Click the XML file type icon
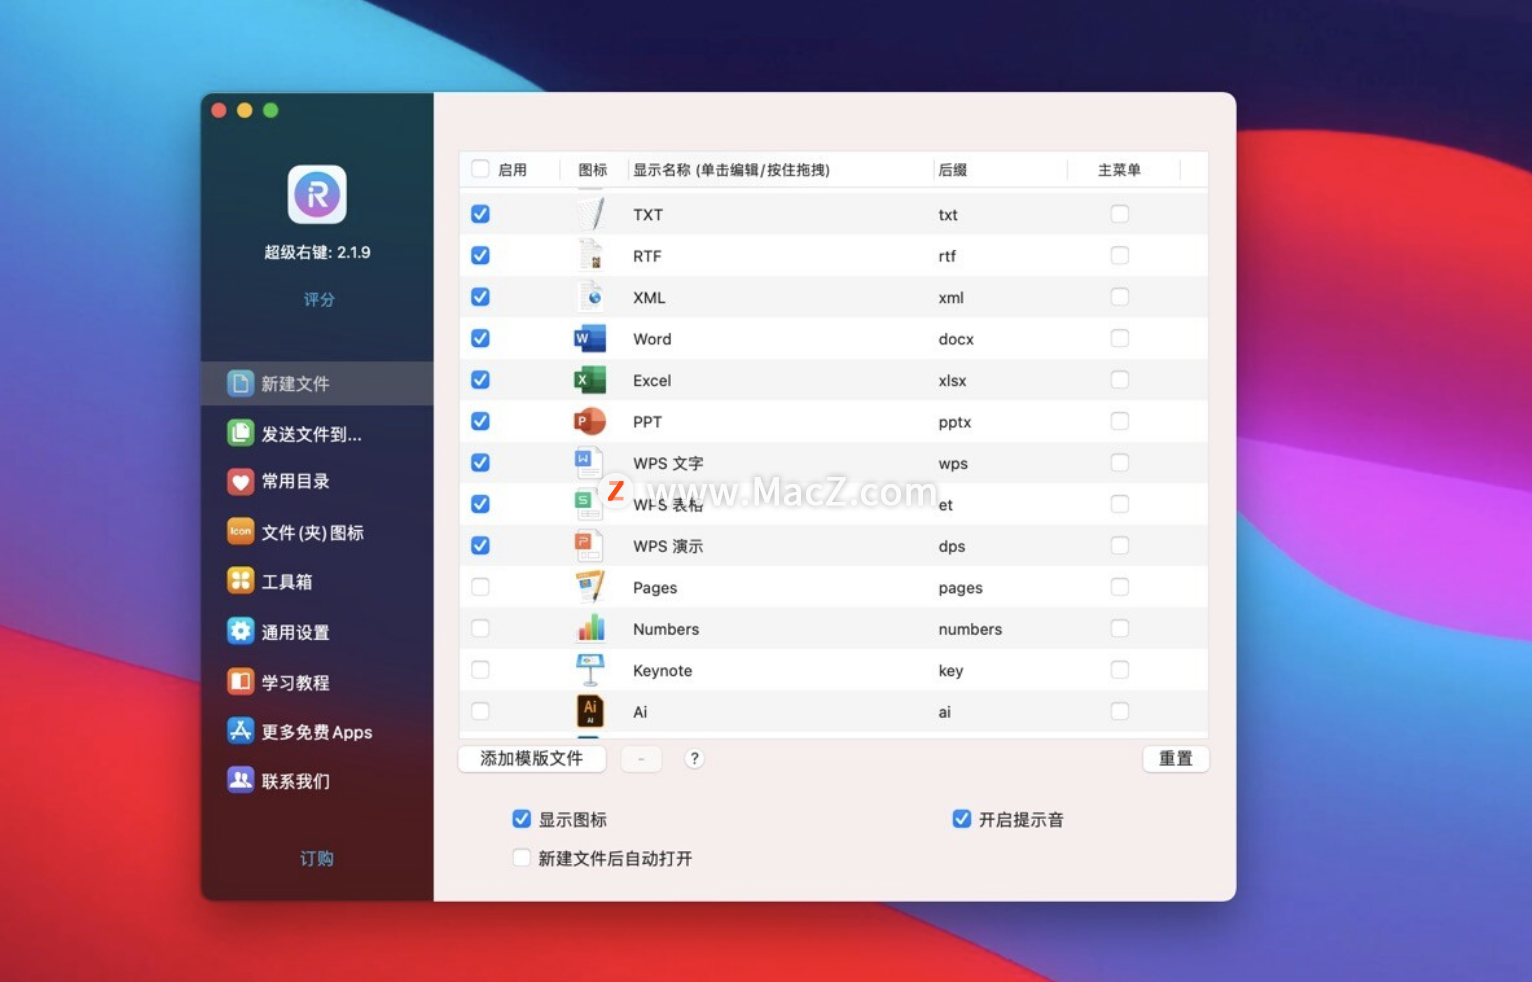This screenshot has width=1532, height=982. point(591,297)
